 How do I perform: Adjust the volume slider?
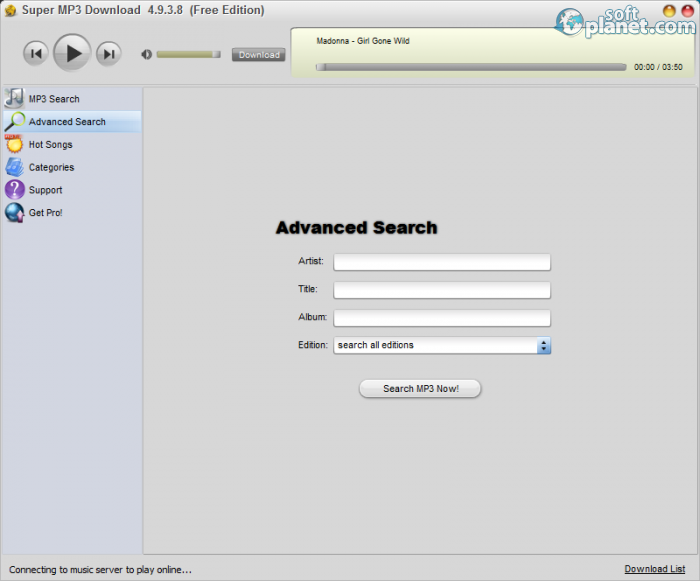coord(188,54)
